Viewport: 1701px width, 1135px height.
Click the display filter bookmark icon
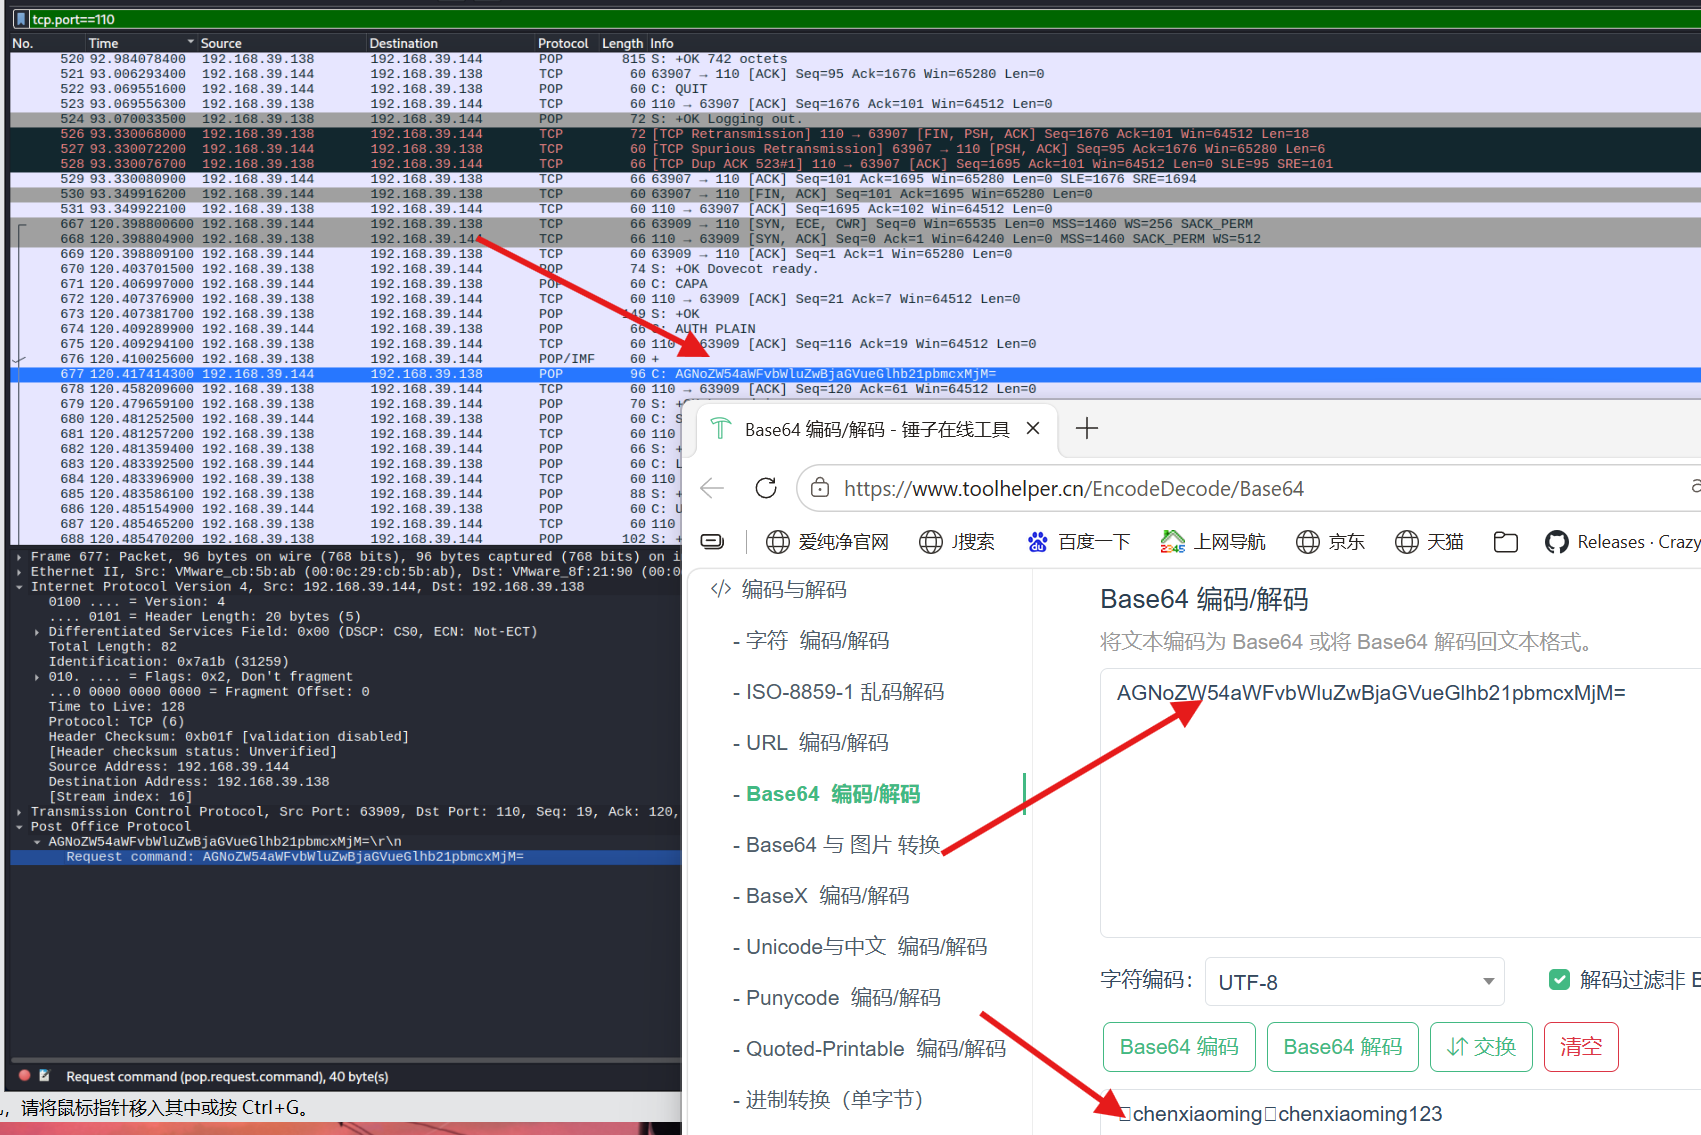click(21, 19)
